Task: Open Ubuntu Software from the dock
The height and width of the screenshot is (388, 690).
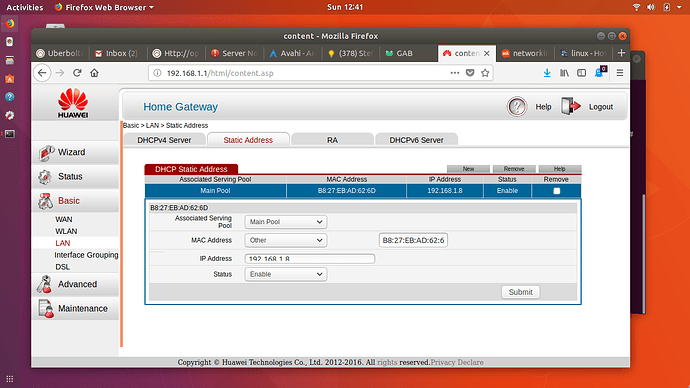Action: 10,79
